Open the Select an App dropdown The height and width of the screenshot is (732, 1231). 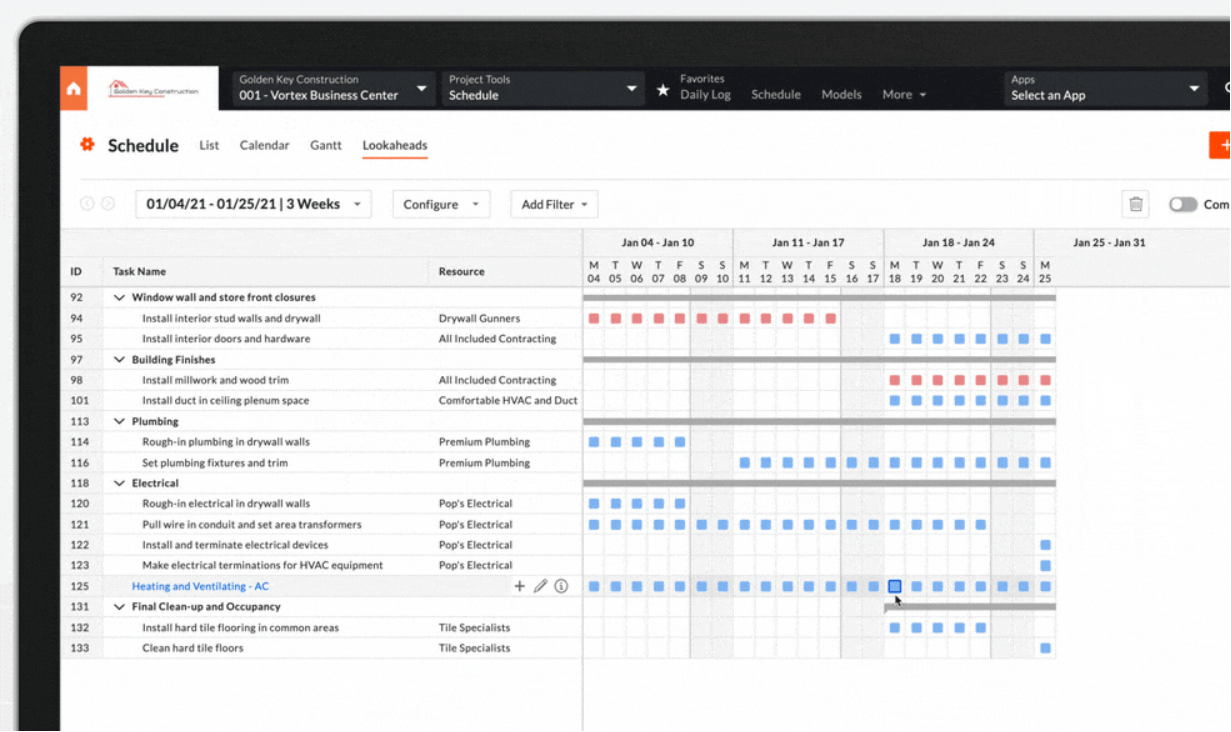click(x=1105, y=88)
